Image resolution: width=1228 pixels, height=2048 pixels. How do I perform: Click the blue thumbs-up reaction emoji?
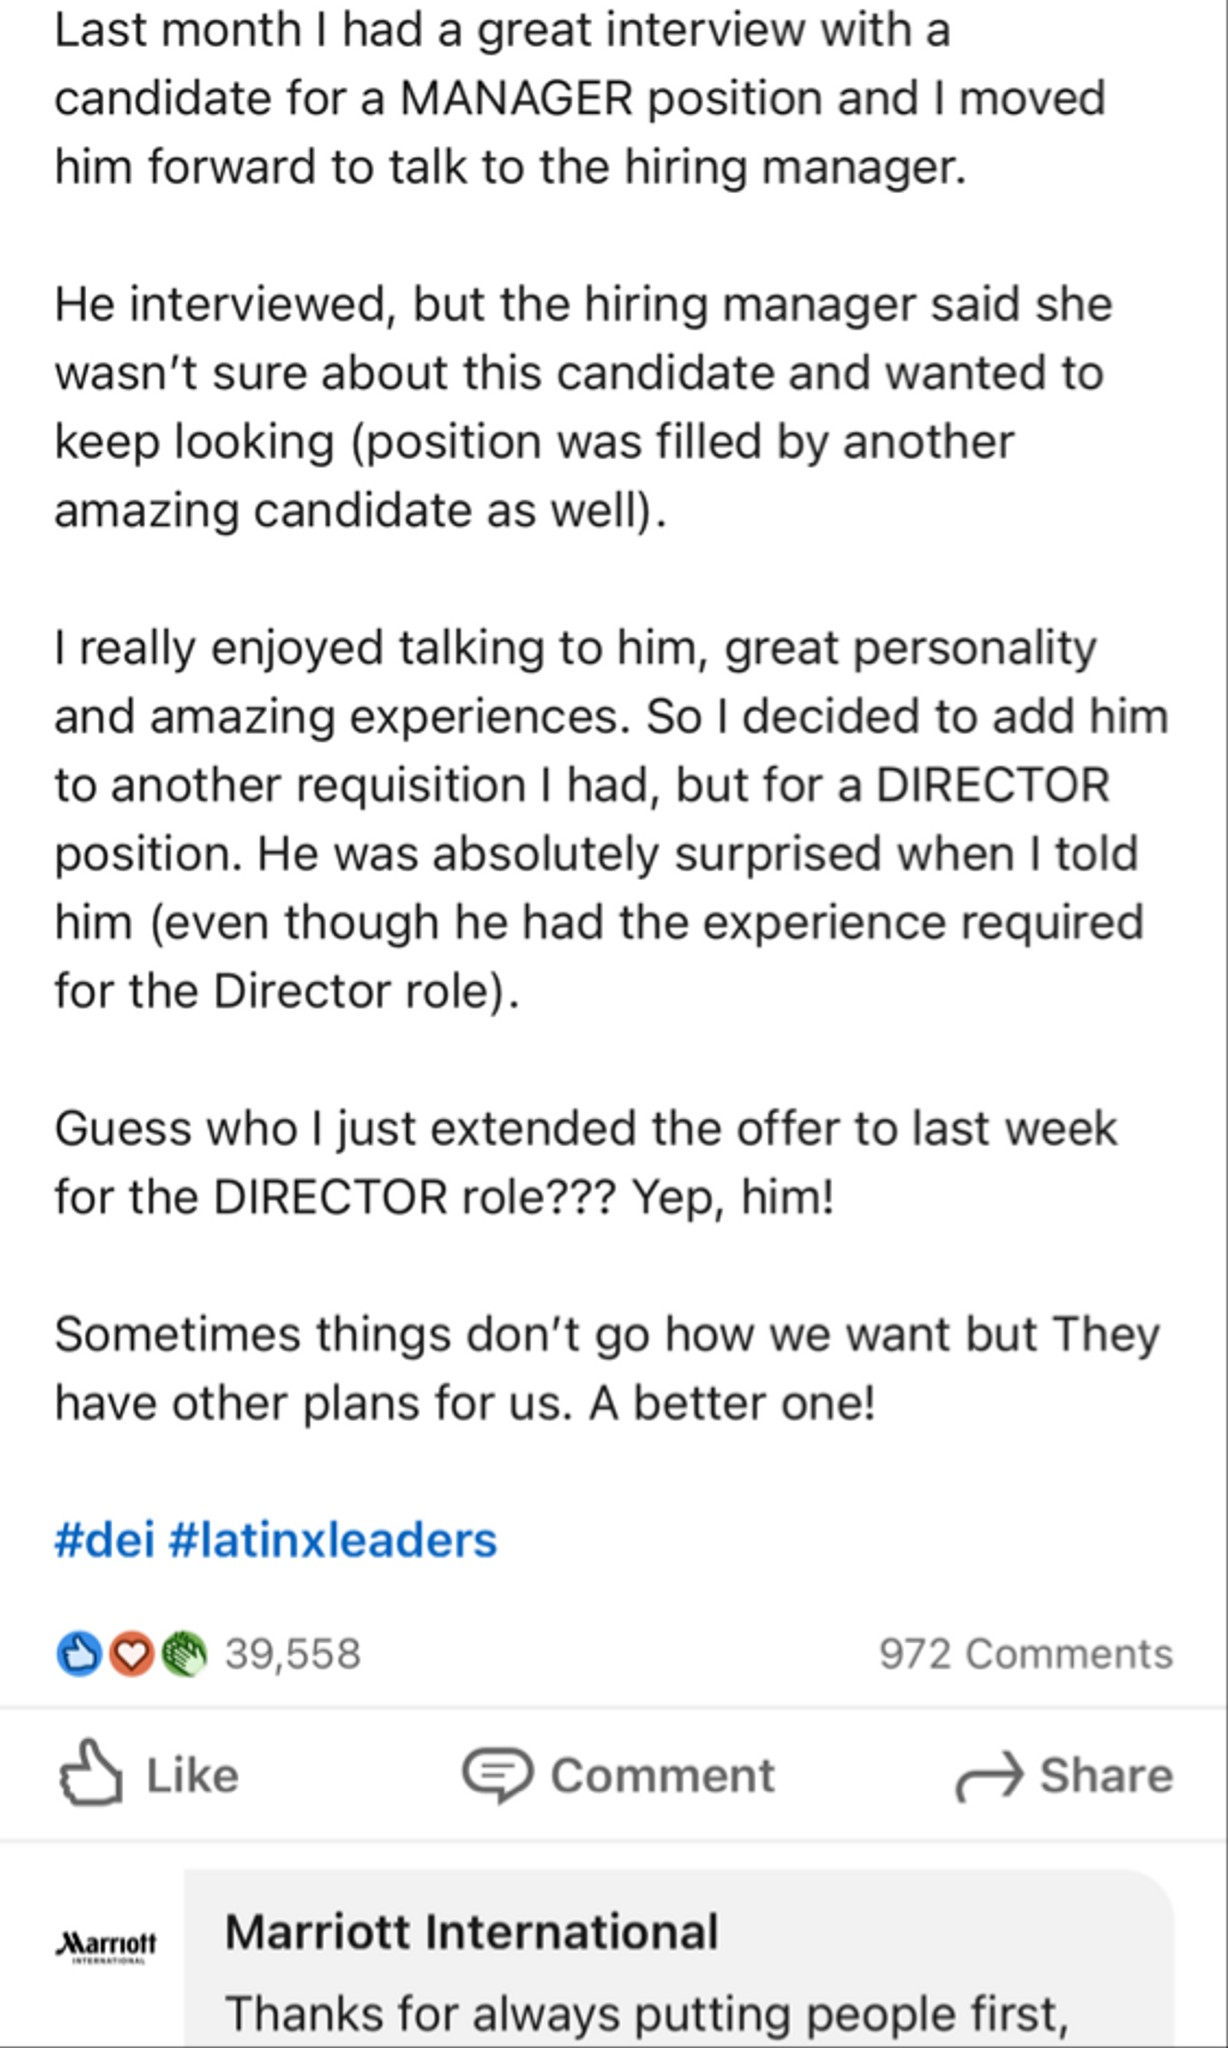(80, 1653)
